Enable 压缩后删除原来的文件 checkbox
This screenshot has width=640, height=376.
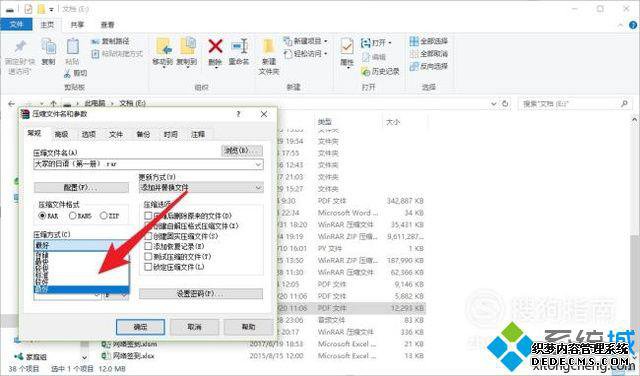pyautogui.click(x=149, y=216)
